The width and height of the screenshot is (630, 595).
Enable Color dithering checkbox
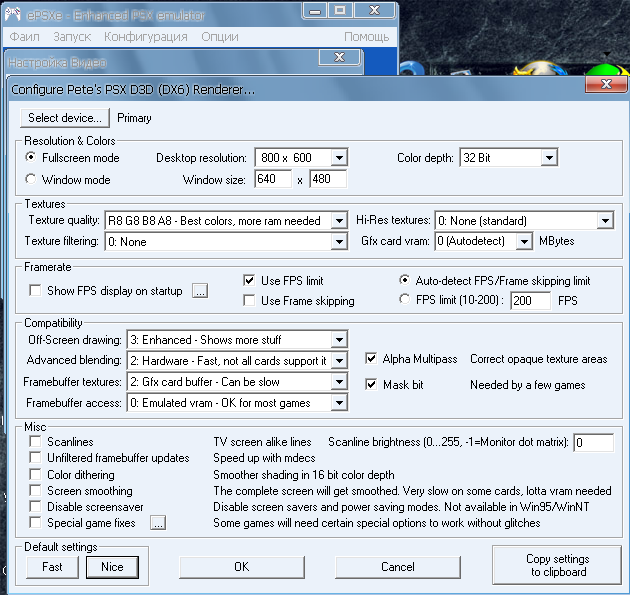pyautogui.click(x=35, y=474)
